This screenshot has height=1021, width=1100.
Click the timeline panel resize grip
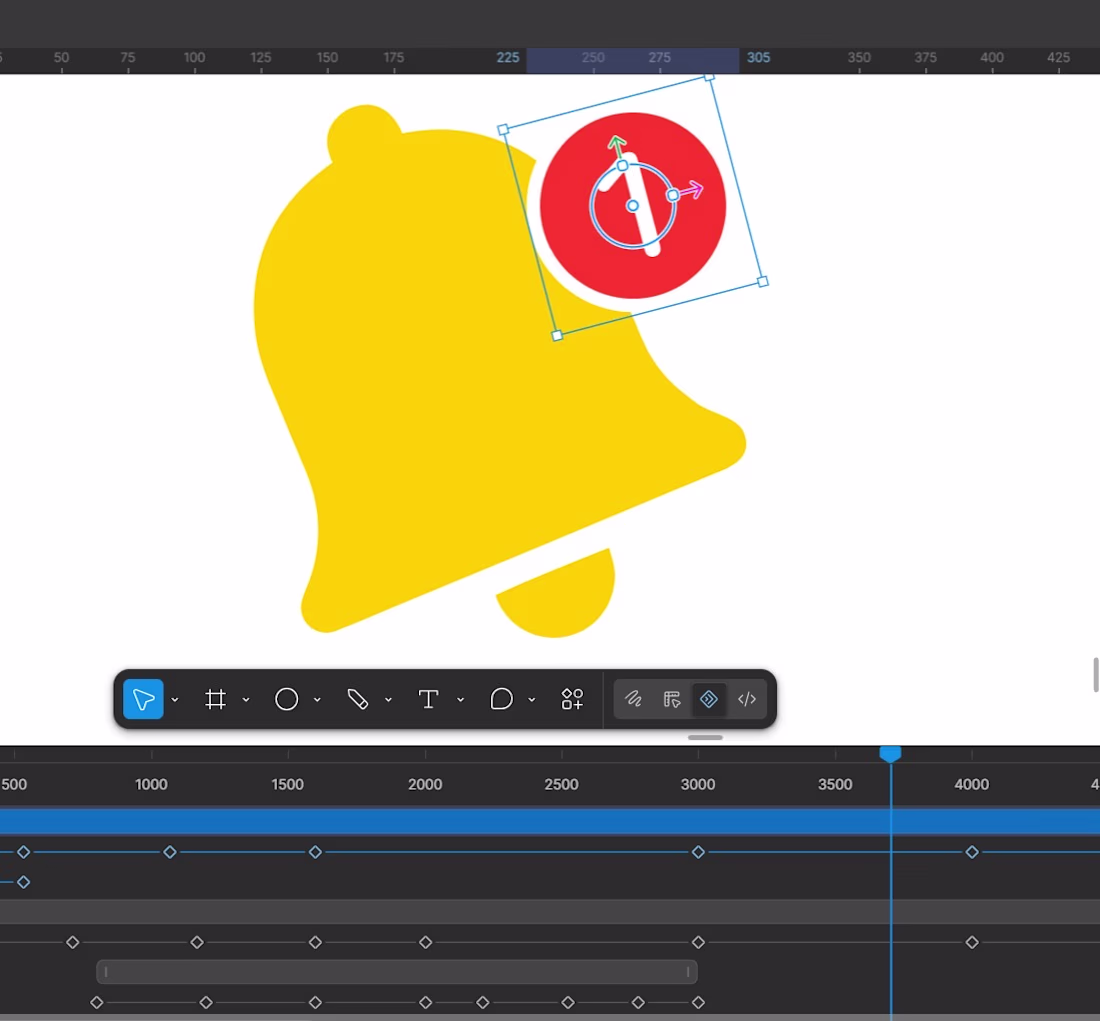(705, 738)
